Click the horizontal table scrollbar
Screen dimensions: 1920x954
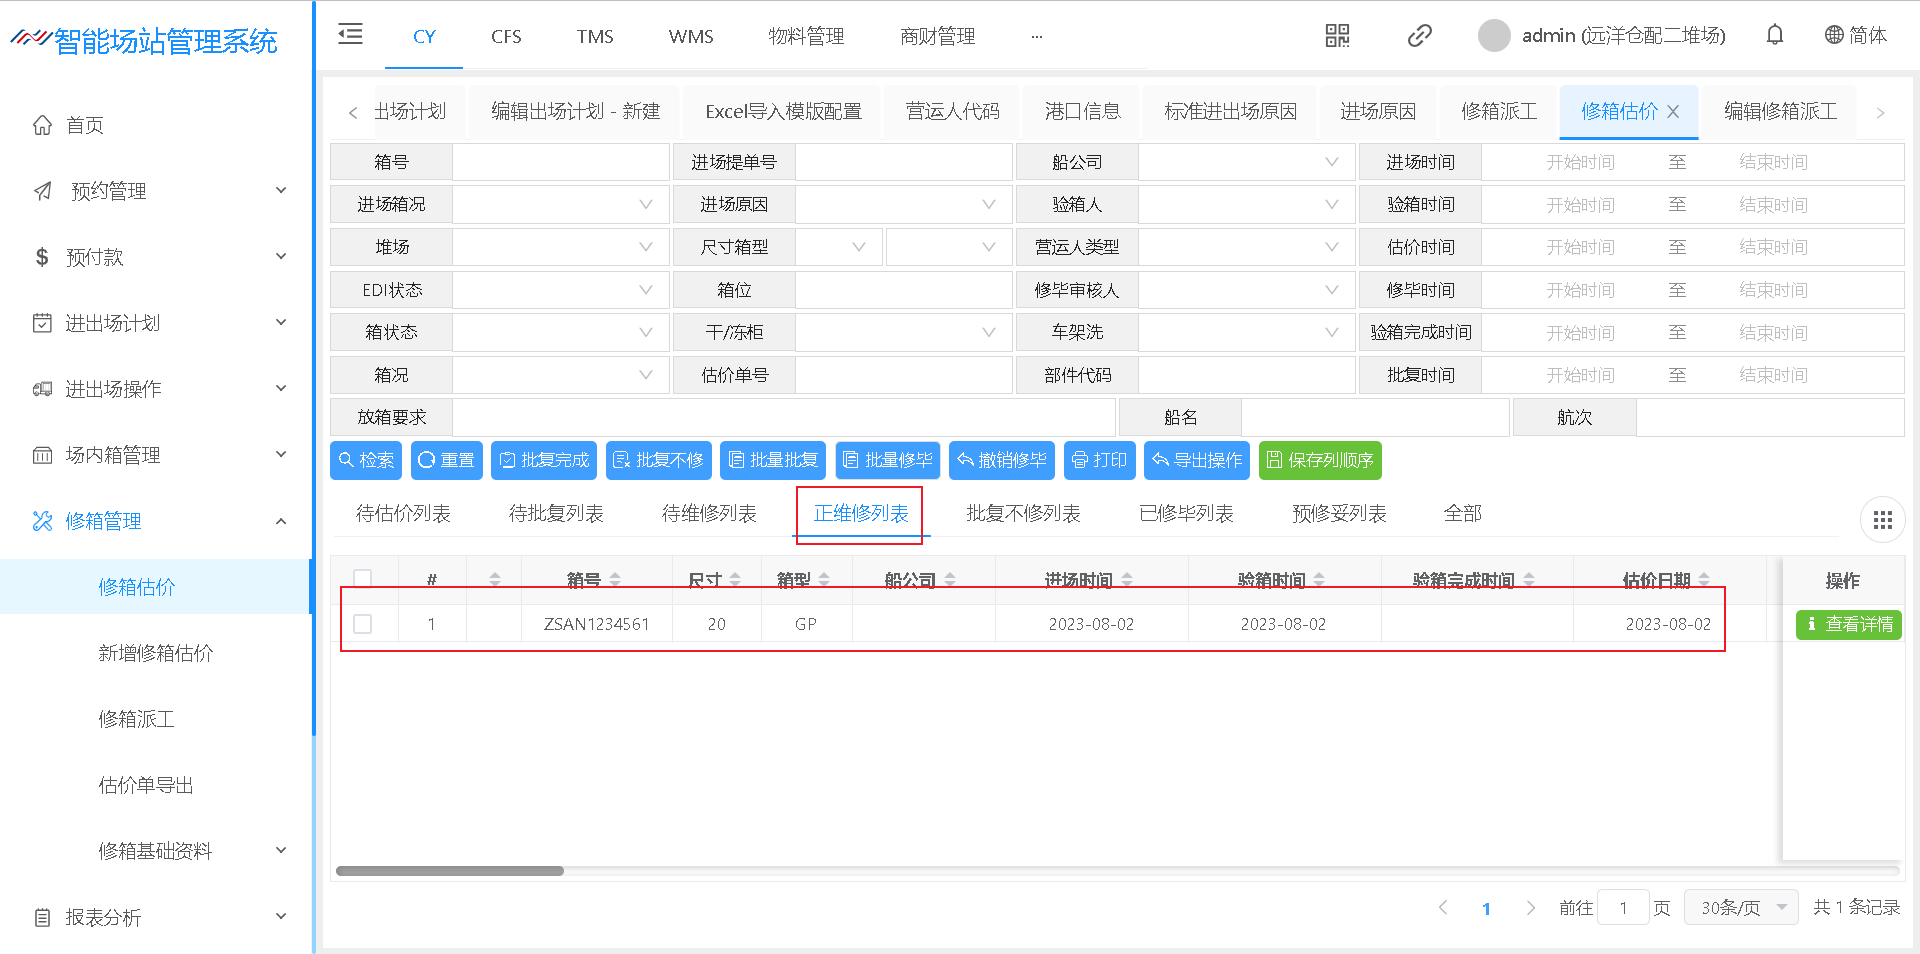[450, 871]
